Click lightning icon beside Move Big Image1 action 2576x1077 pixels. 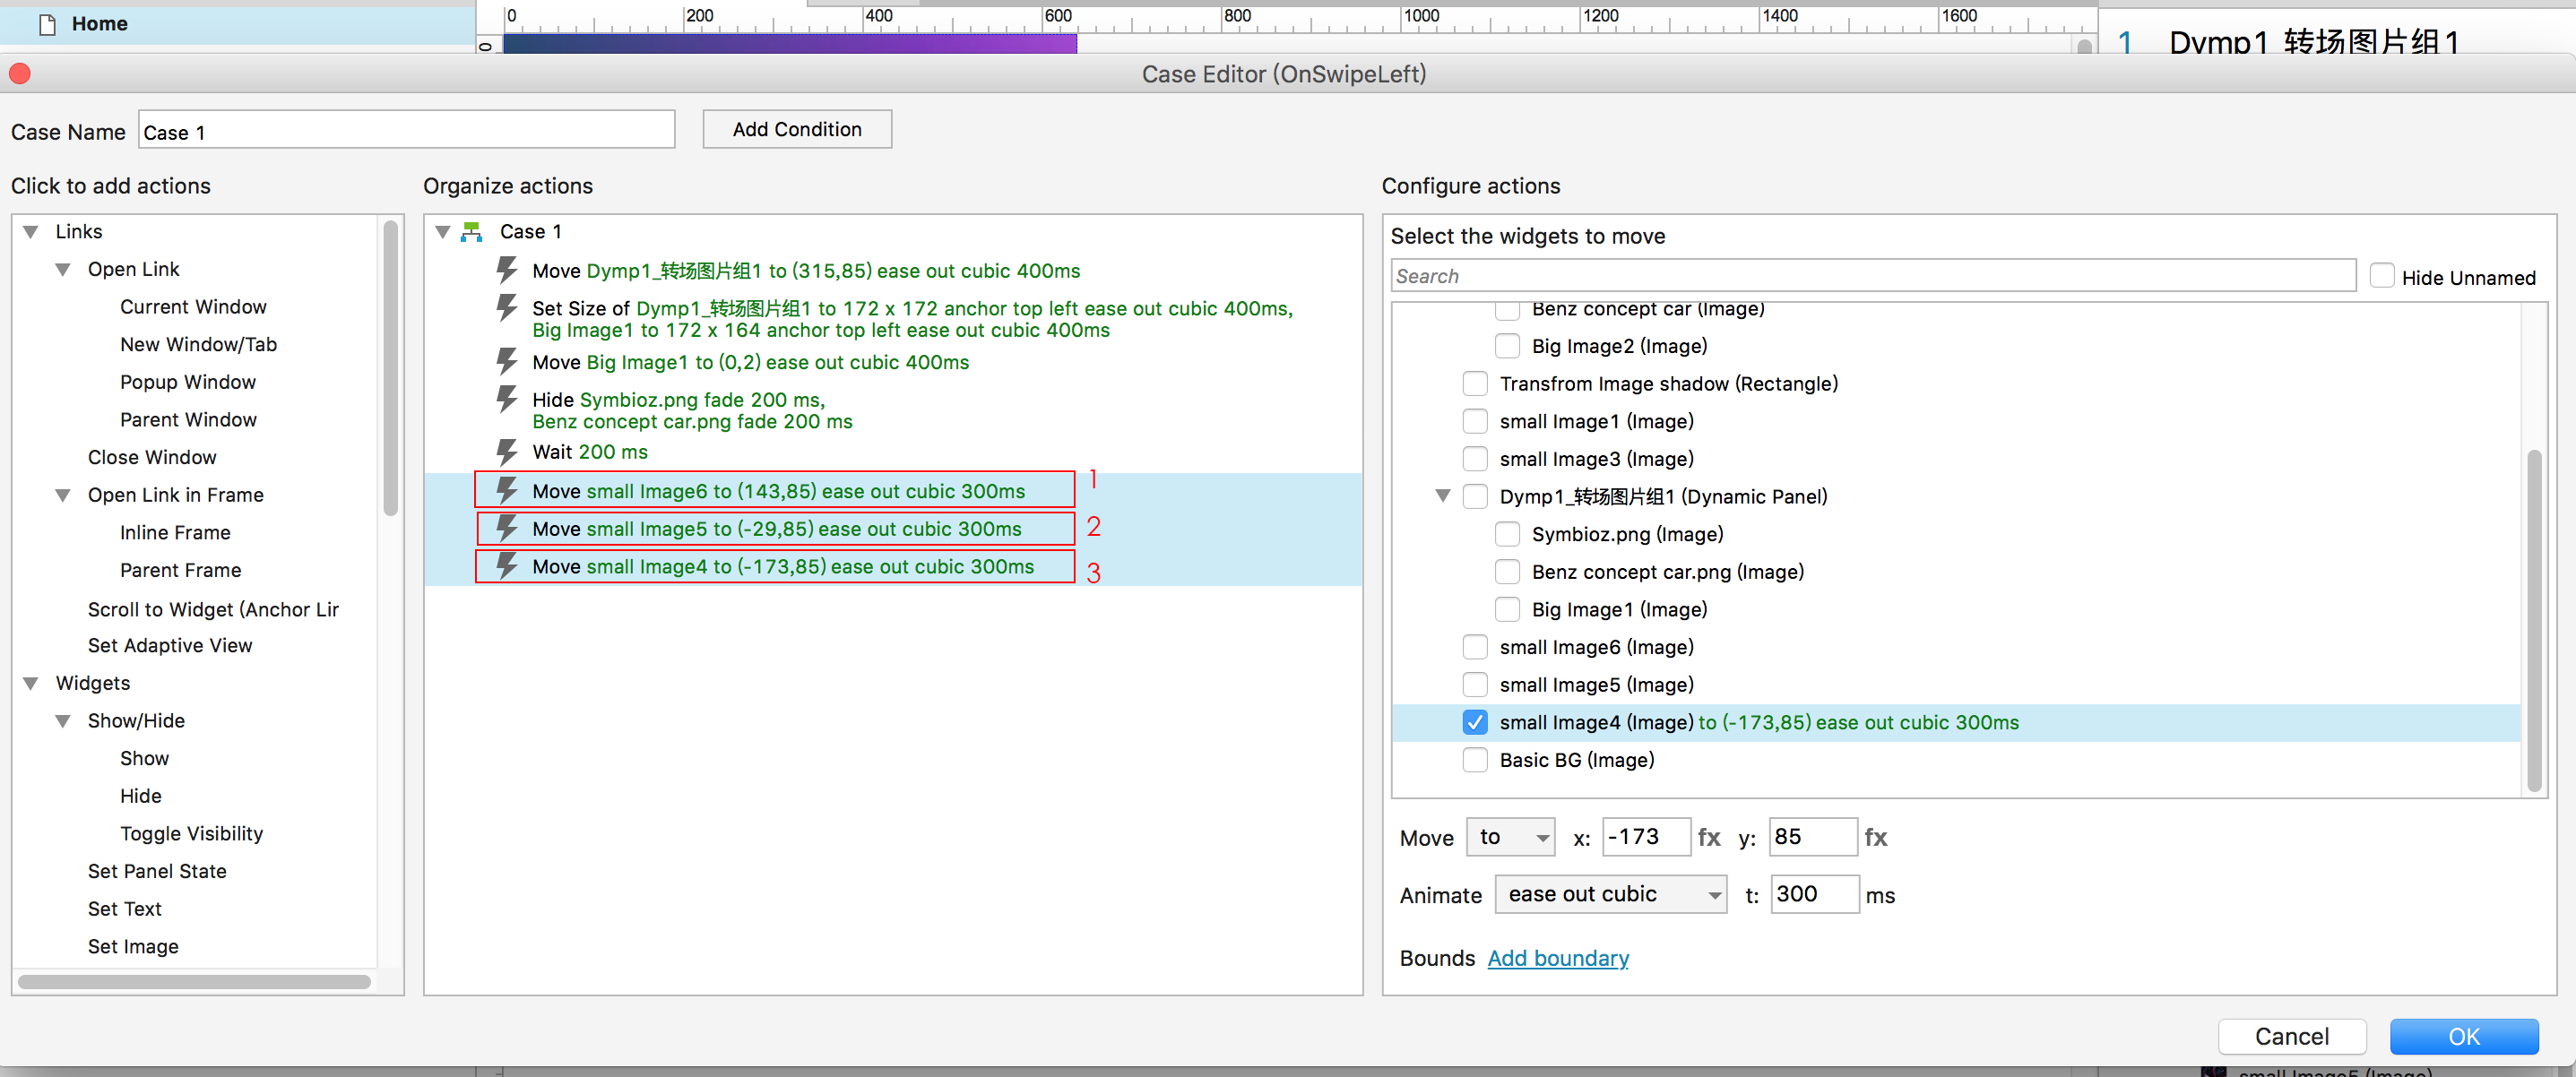507,361
